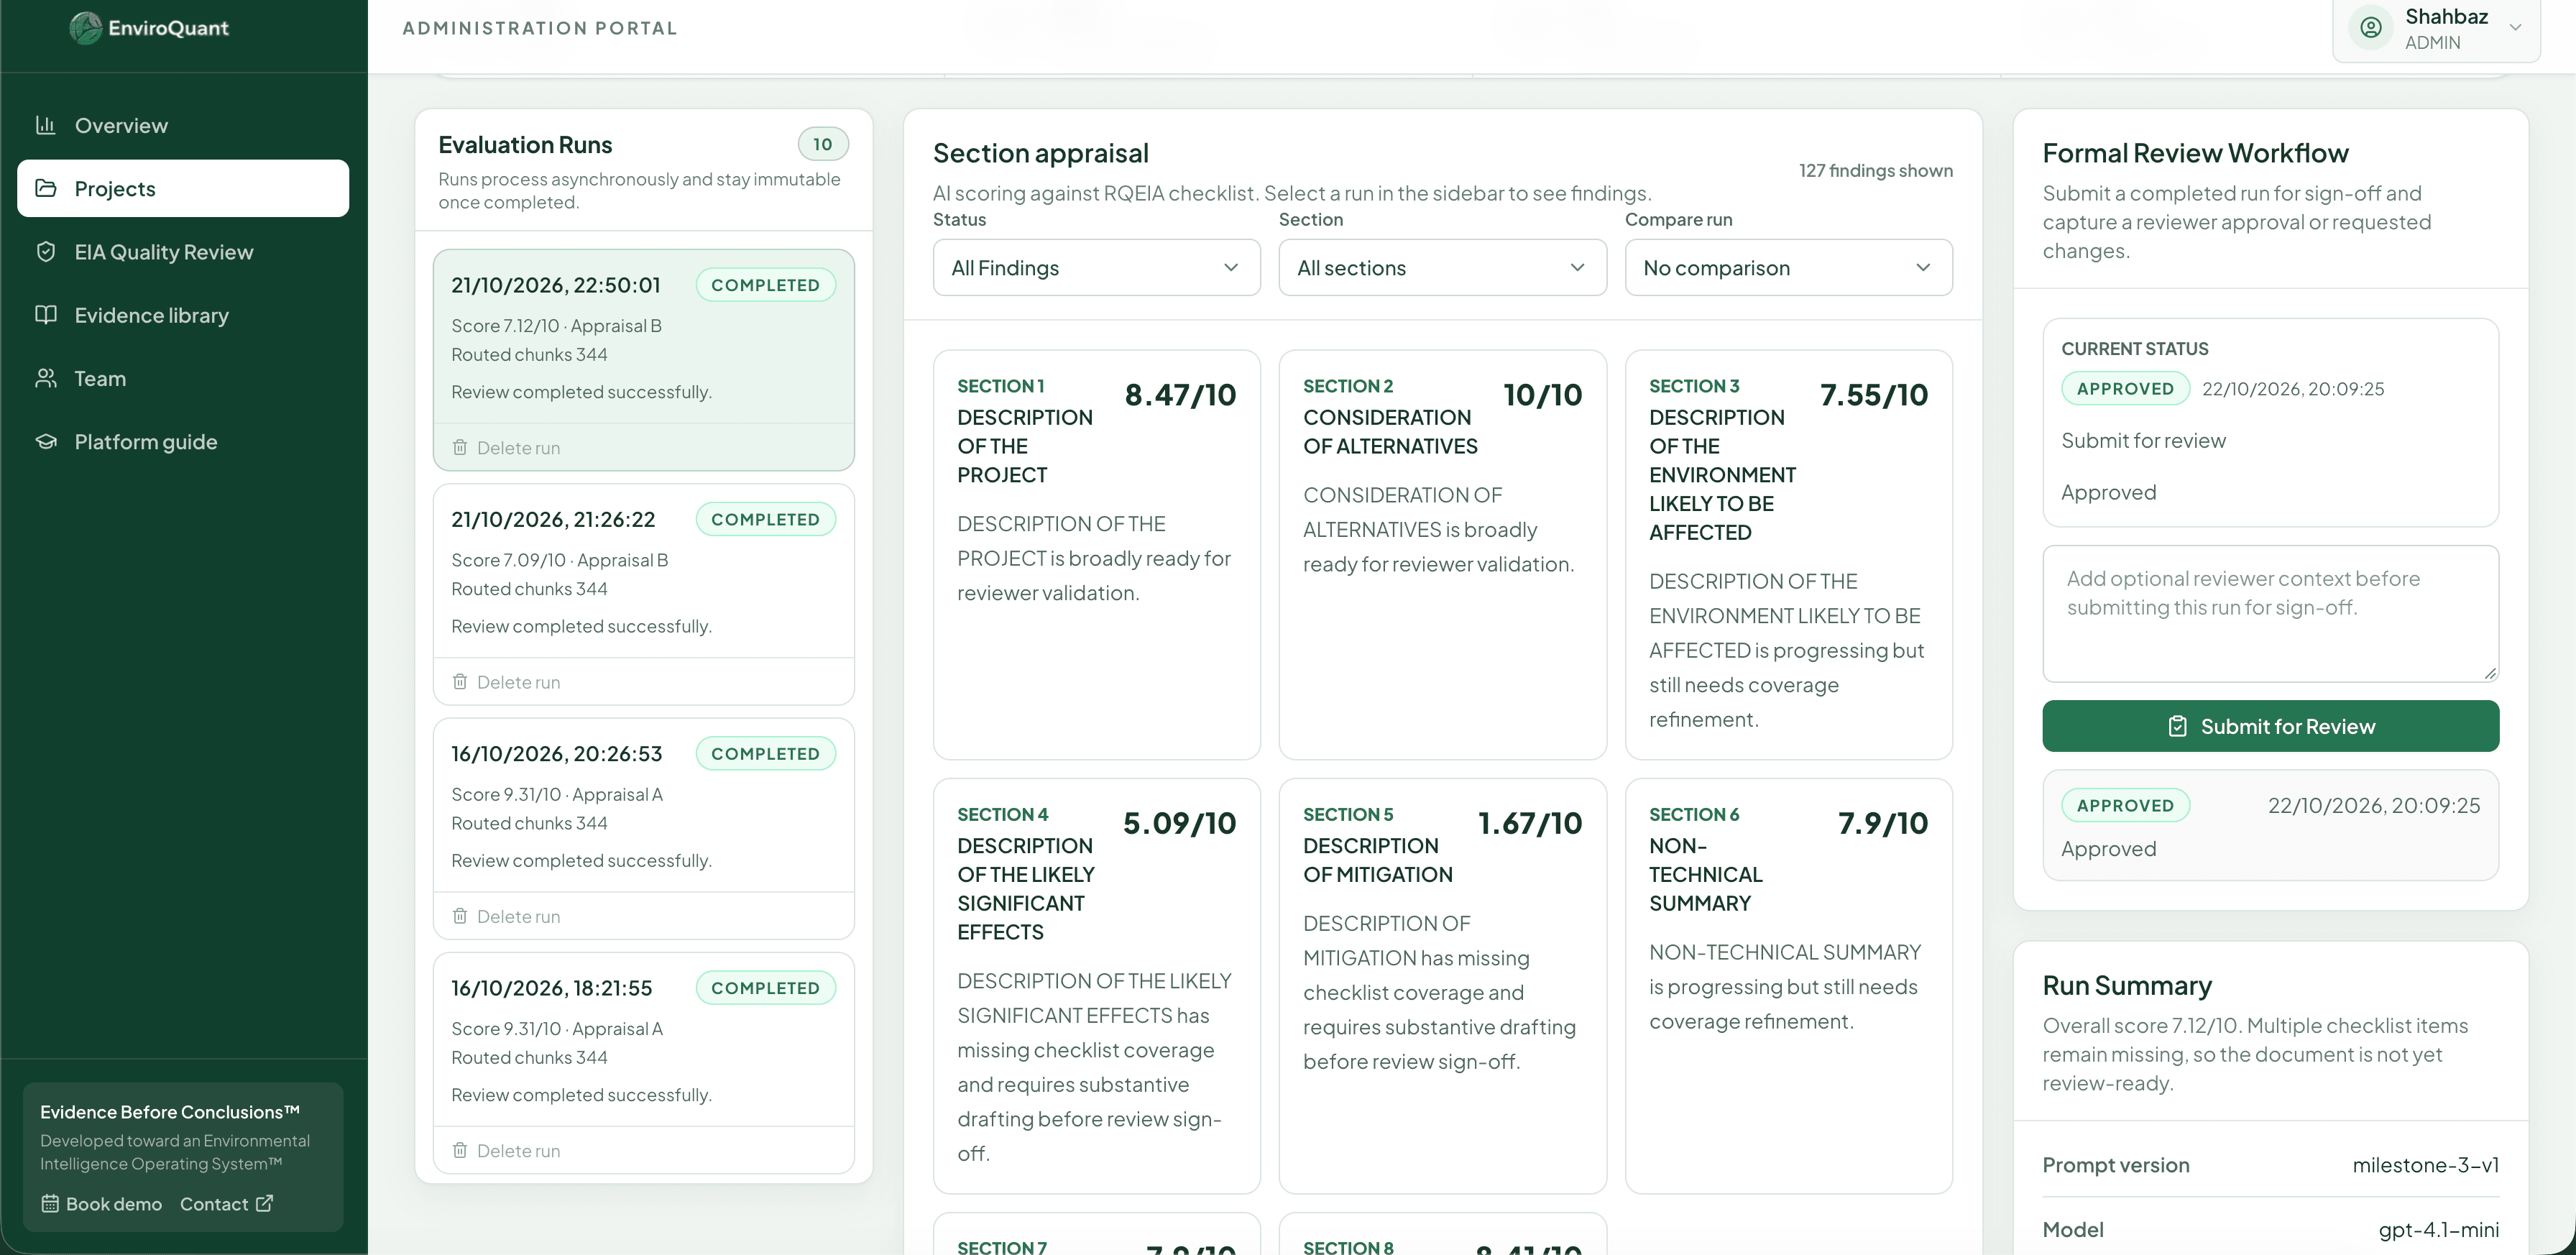
Task: Click the optional reviewer context text area
Action: 2270,613
